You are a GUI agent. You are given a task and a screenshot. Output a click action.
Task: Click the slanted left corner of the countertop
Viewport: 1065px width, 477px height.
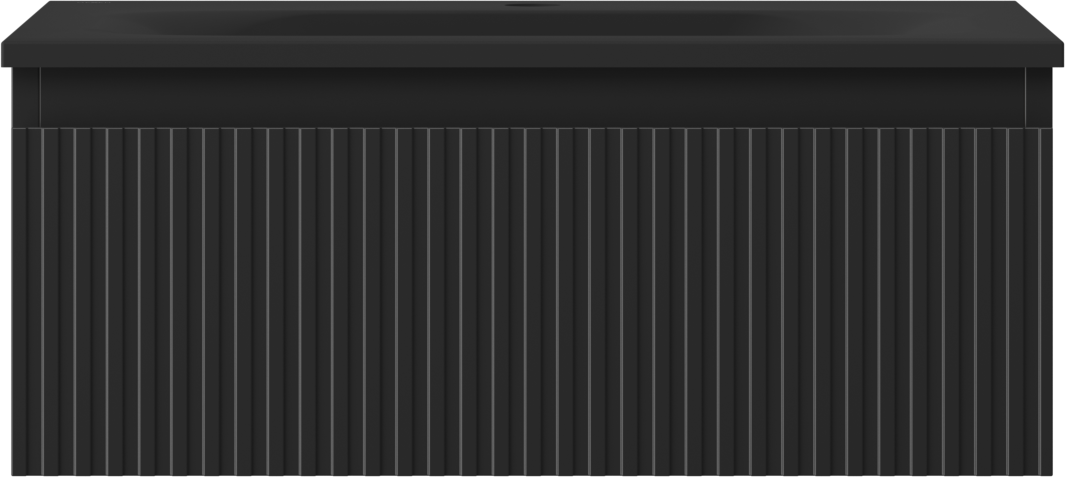coord(26,22)
